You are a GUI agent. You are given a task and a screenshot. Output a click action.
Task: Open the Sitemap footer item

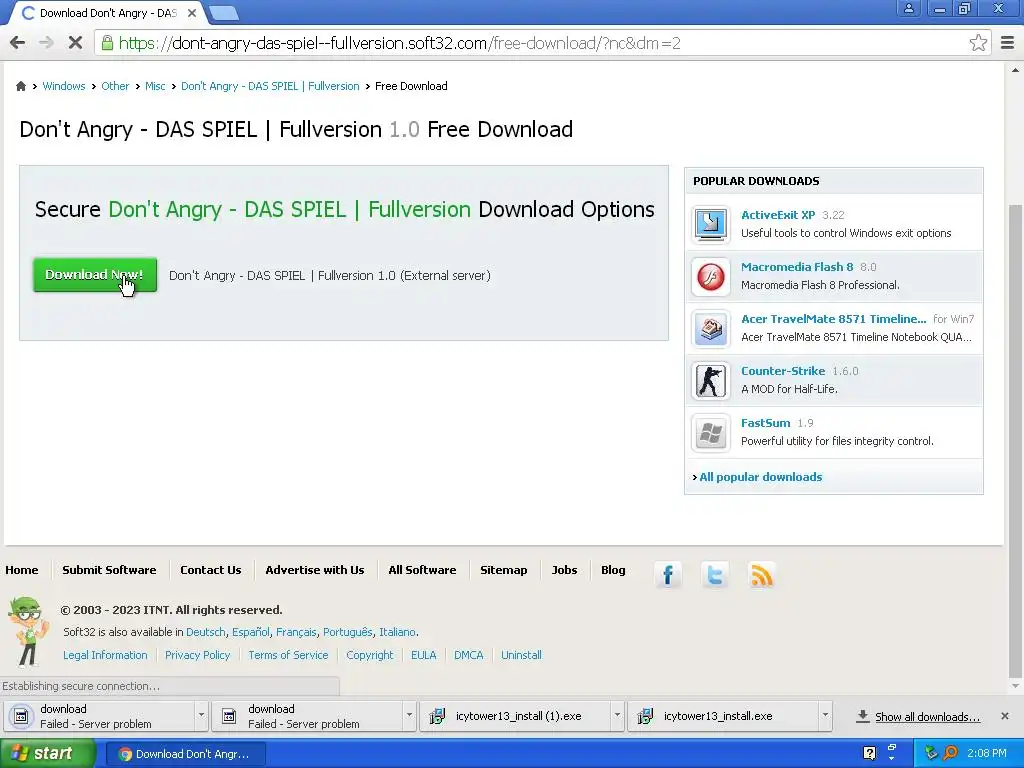(503, 569)
